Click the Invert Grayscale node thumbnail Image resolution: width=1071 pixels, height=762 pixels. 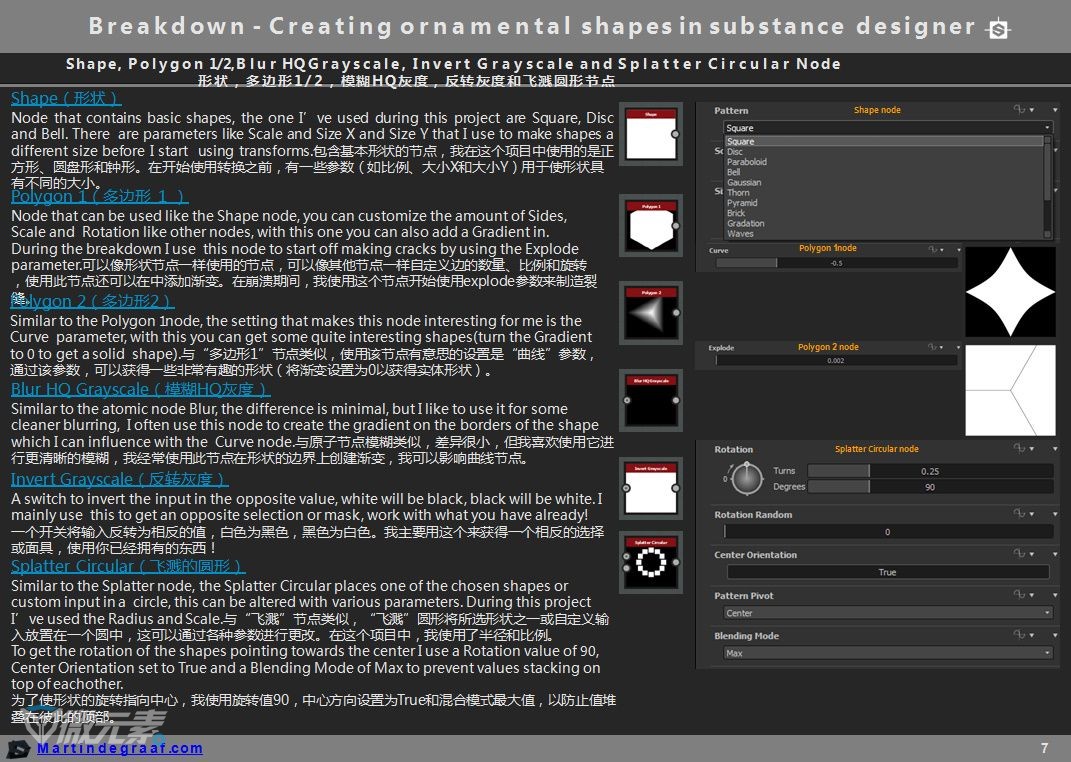pyautogui.click(x=651, y=488)
